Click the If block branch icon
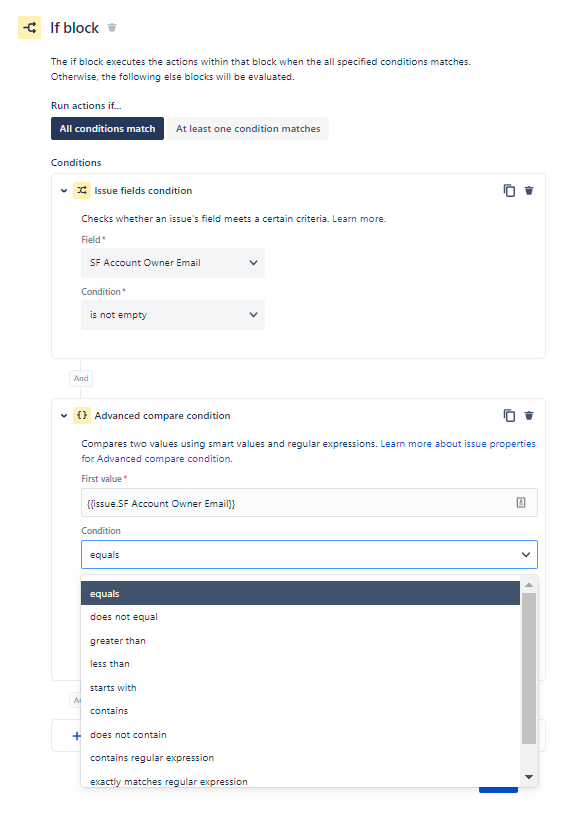Screen dimensions: 585x835 point(30,28)
